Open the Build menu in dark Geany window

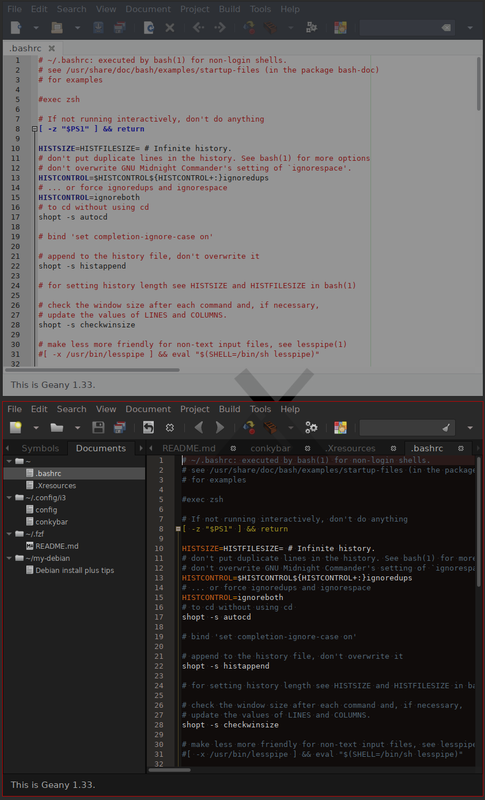(229, 409)
